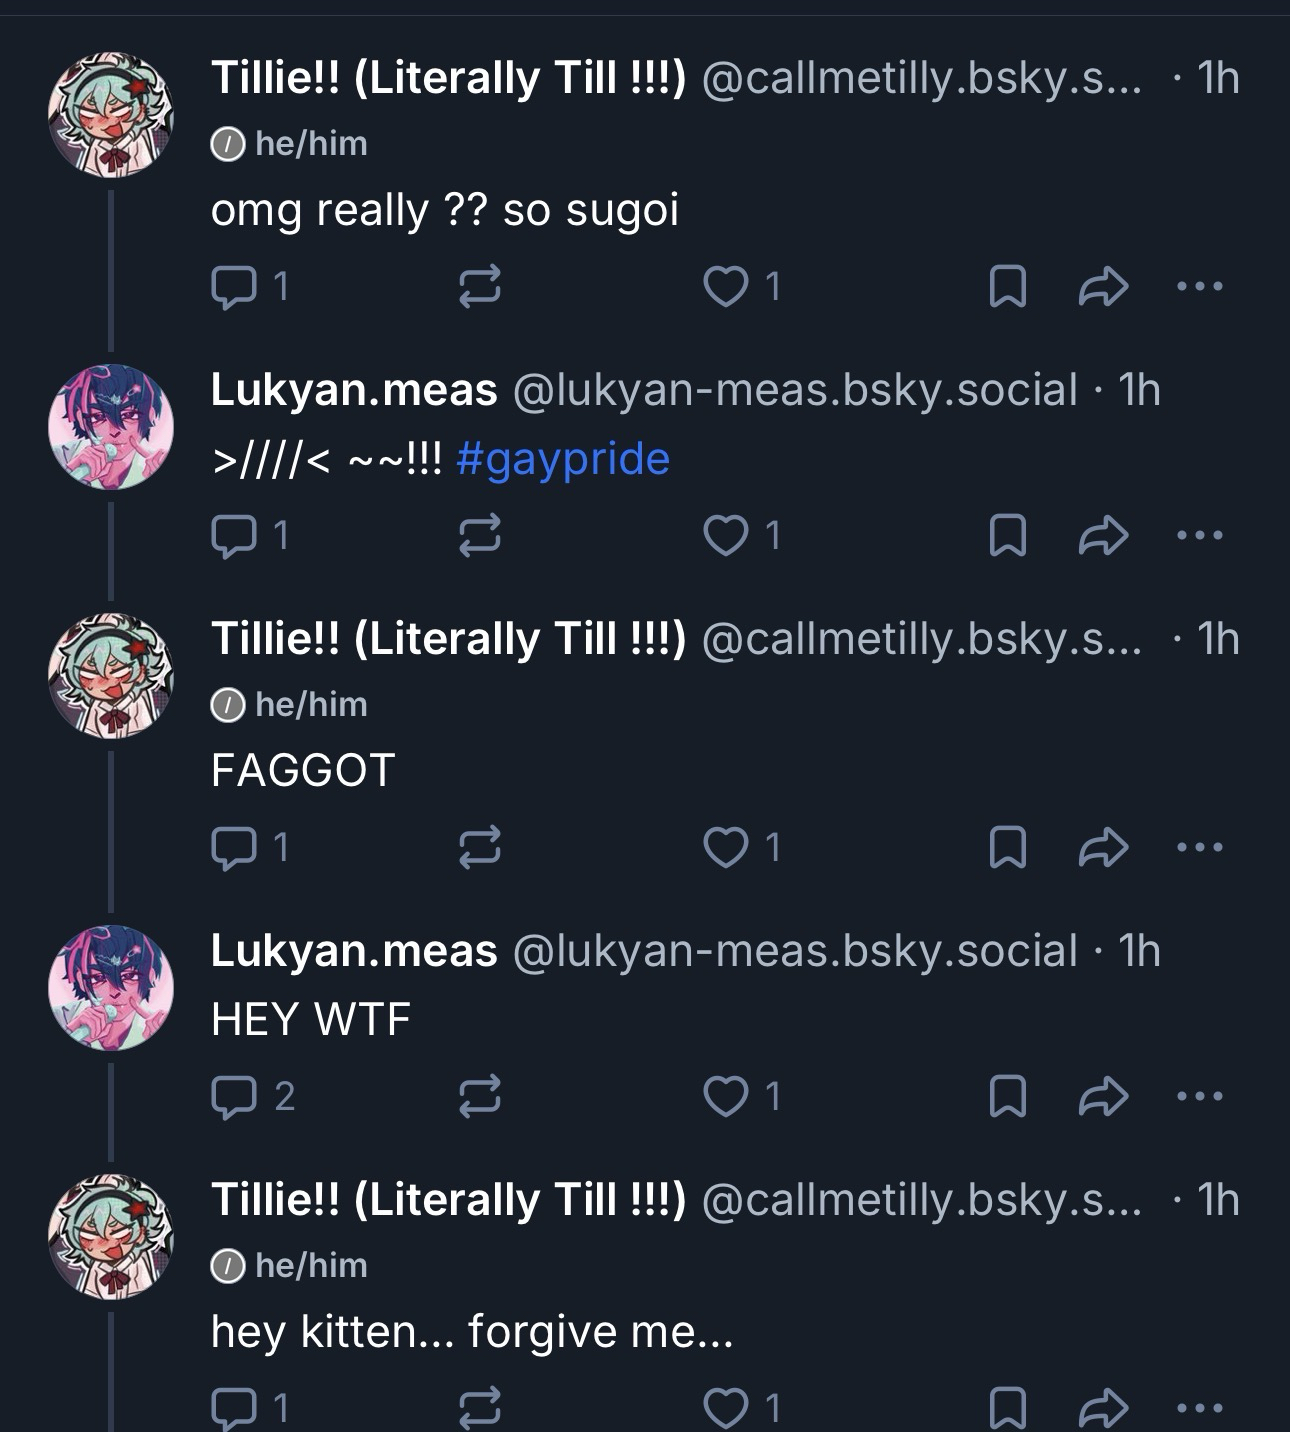
Task: Share the 'HEY WTF' post
Action: (1104, 1096)
